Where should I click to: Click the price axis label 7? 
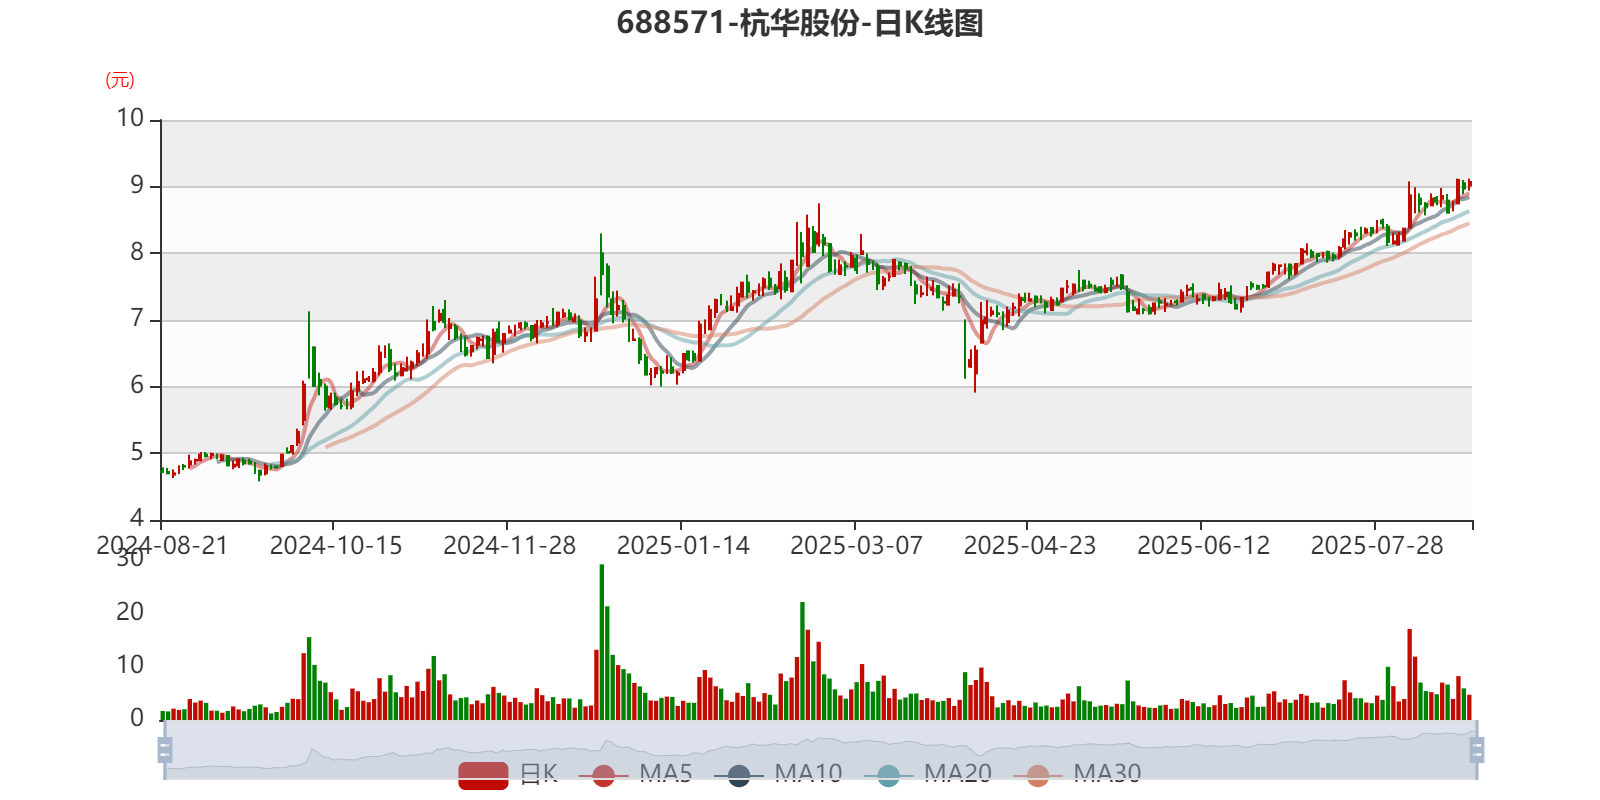(x=137, y=319)
